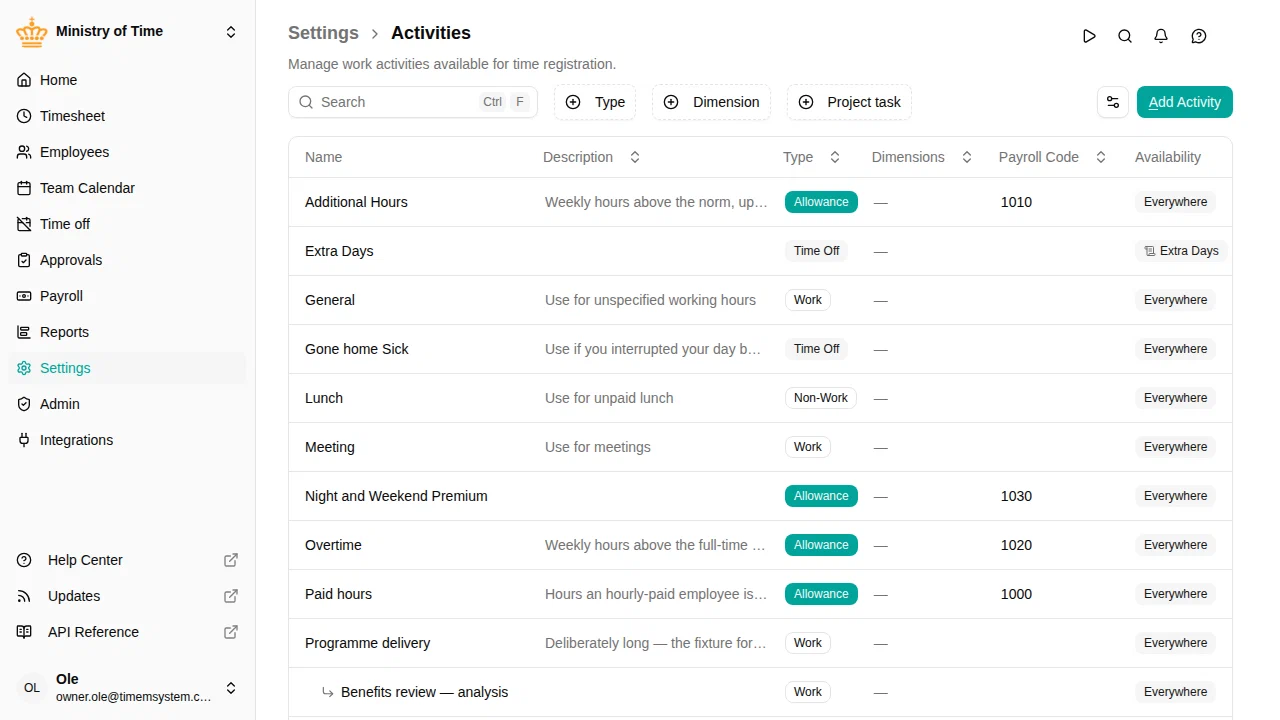Image resolution: width=1280 pixels, height=720 pixels.
Task: Click the Team Calendar icon
Action: (24, 188)
